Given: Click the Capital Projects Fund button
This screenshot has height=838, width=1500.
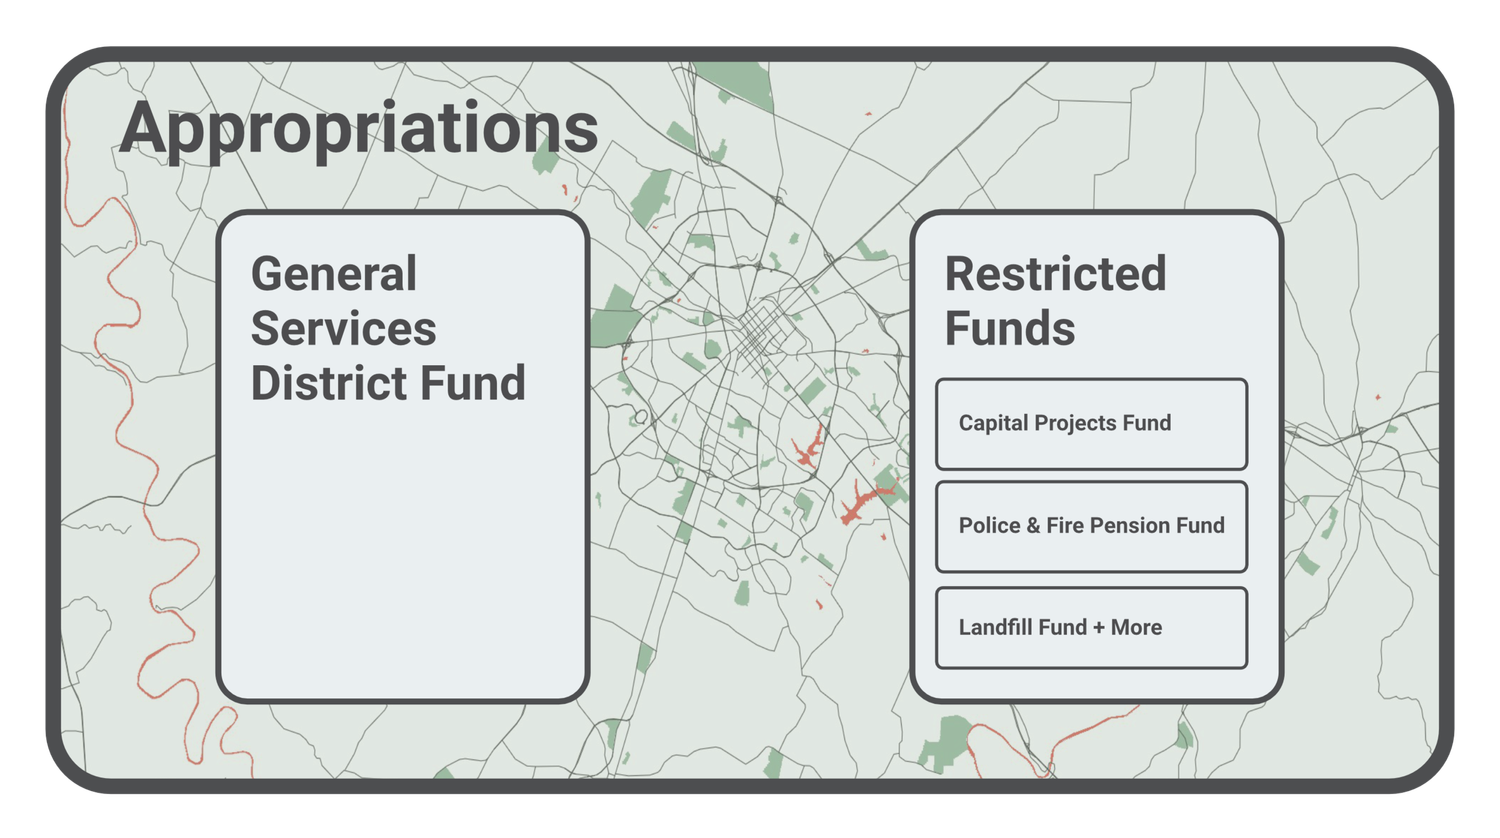Looking at the screenshot, I should click(x=1090, y=424).
